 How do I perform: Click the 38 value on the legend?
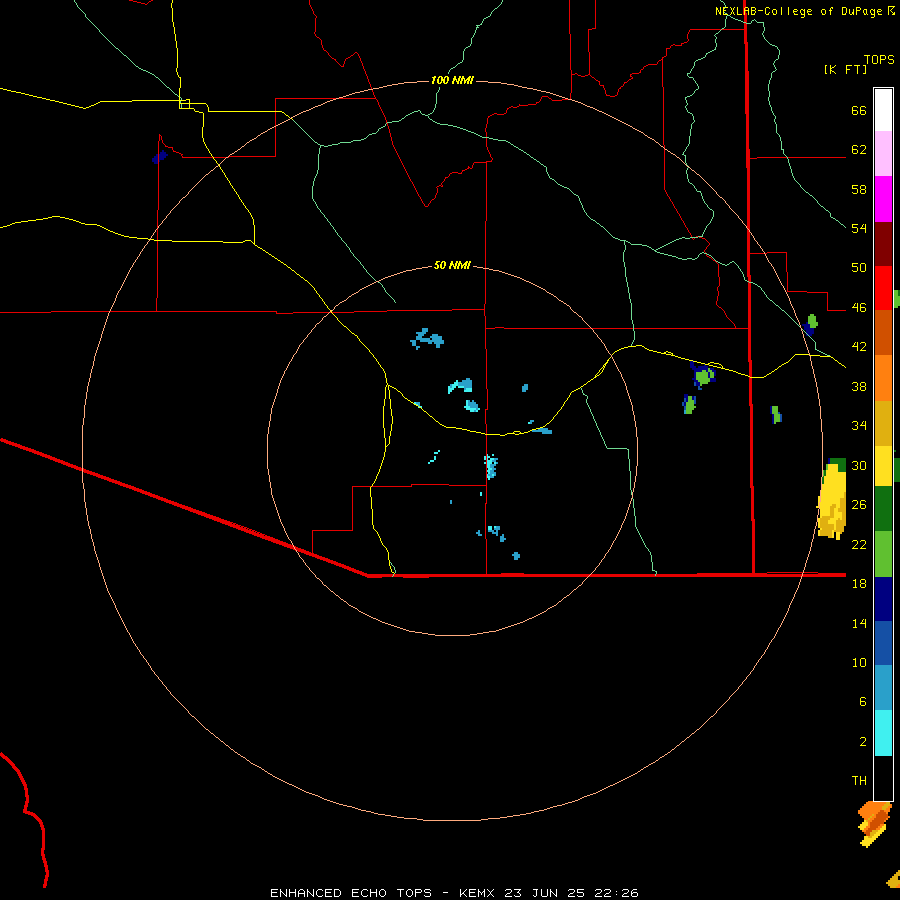[x=859, y=386]
